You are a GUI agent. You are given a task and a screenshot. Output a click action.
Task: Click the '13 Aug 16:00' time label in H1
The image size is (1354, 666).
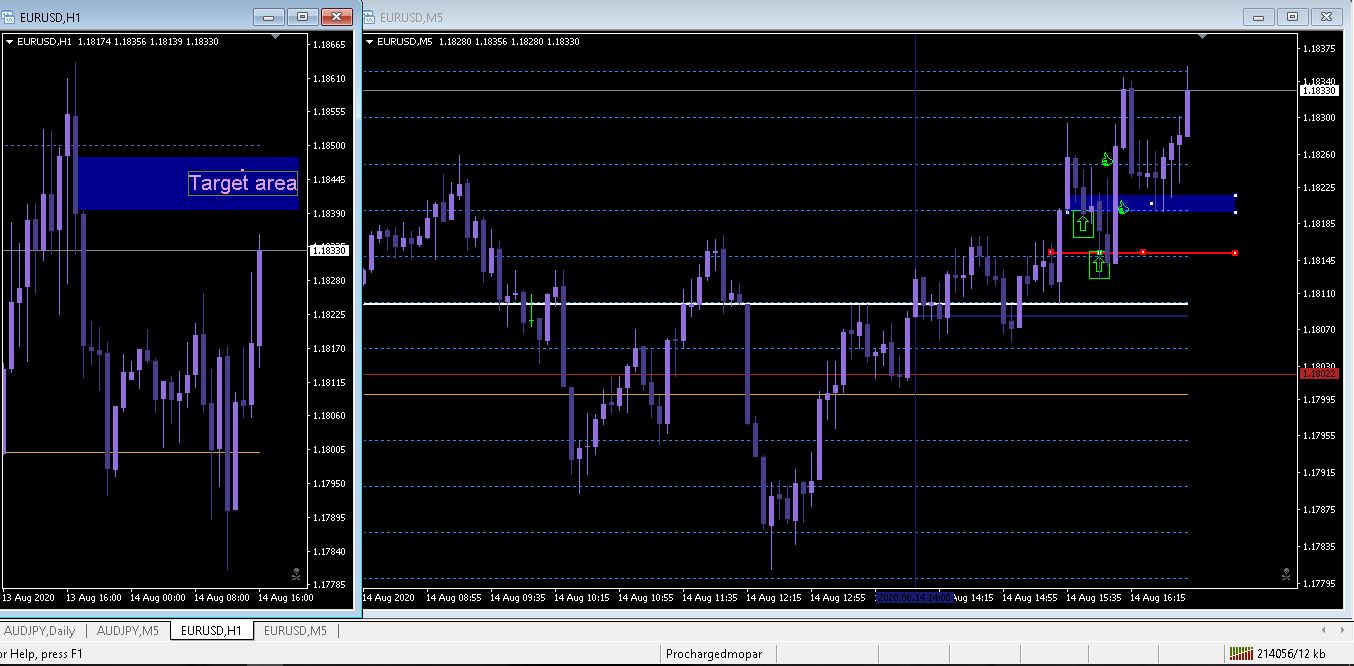94,597
